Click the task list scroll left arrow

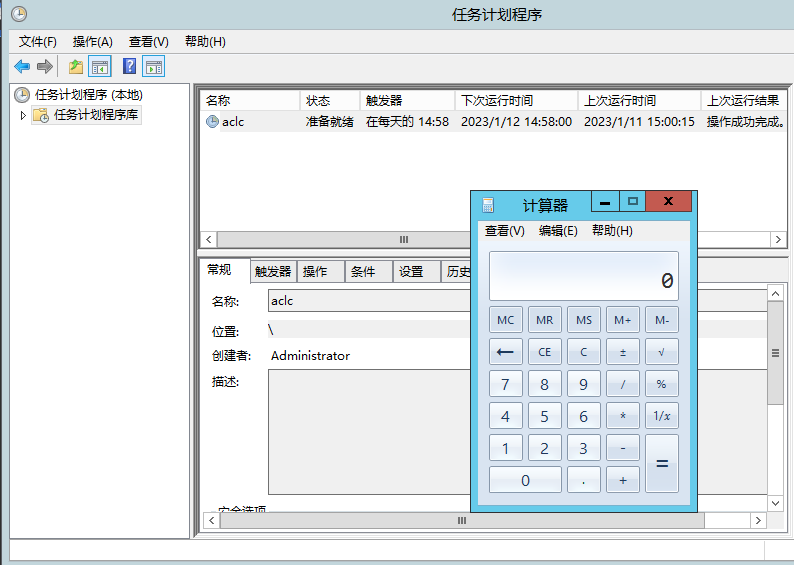pos(209,239)
